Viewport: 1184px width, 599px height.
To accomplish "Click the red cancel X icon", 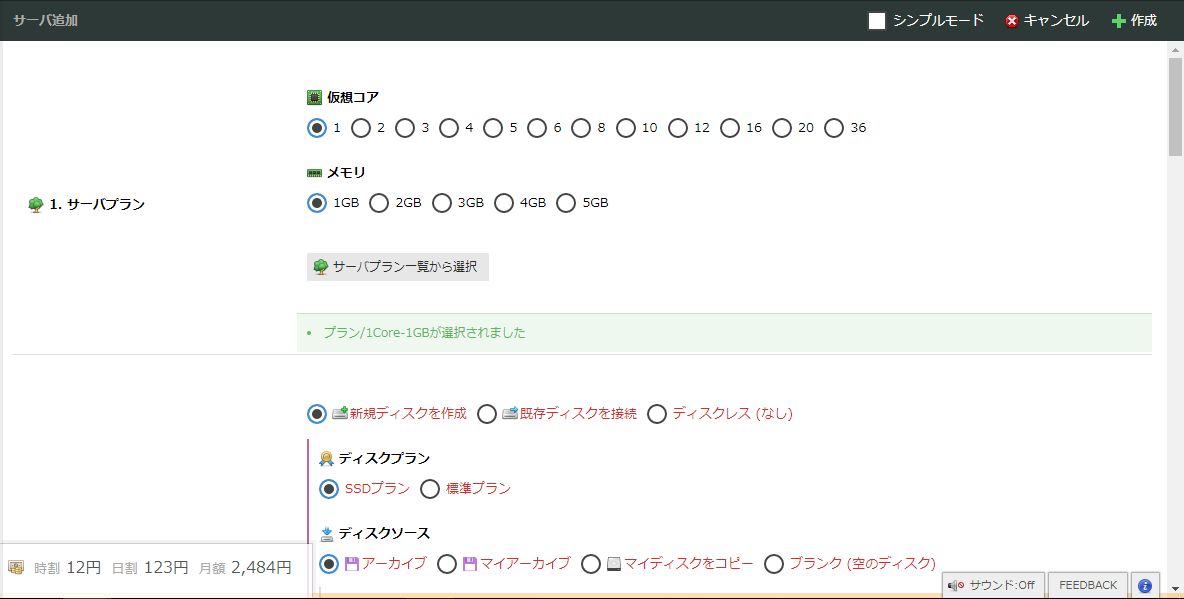I will point(1012,21).
